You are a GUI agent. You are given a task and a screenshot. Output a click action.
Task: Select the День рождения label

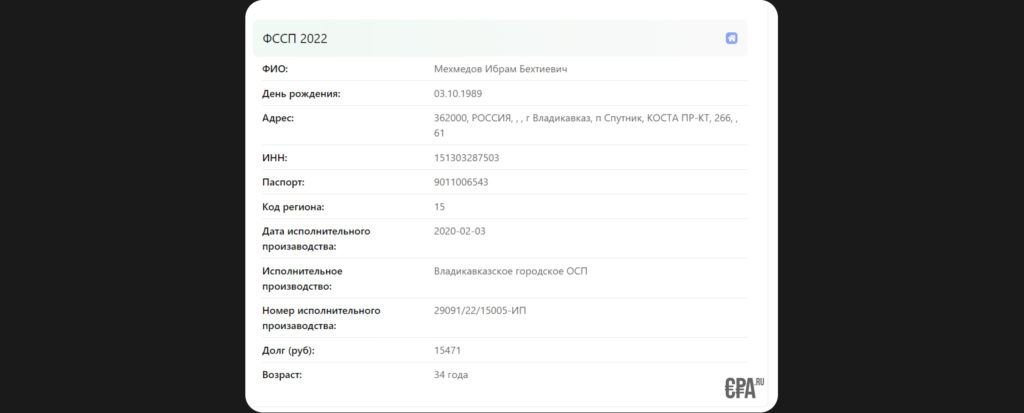pyautogui.click(x=301, y=93)
